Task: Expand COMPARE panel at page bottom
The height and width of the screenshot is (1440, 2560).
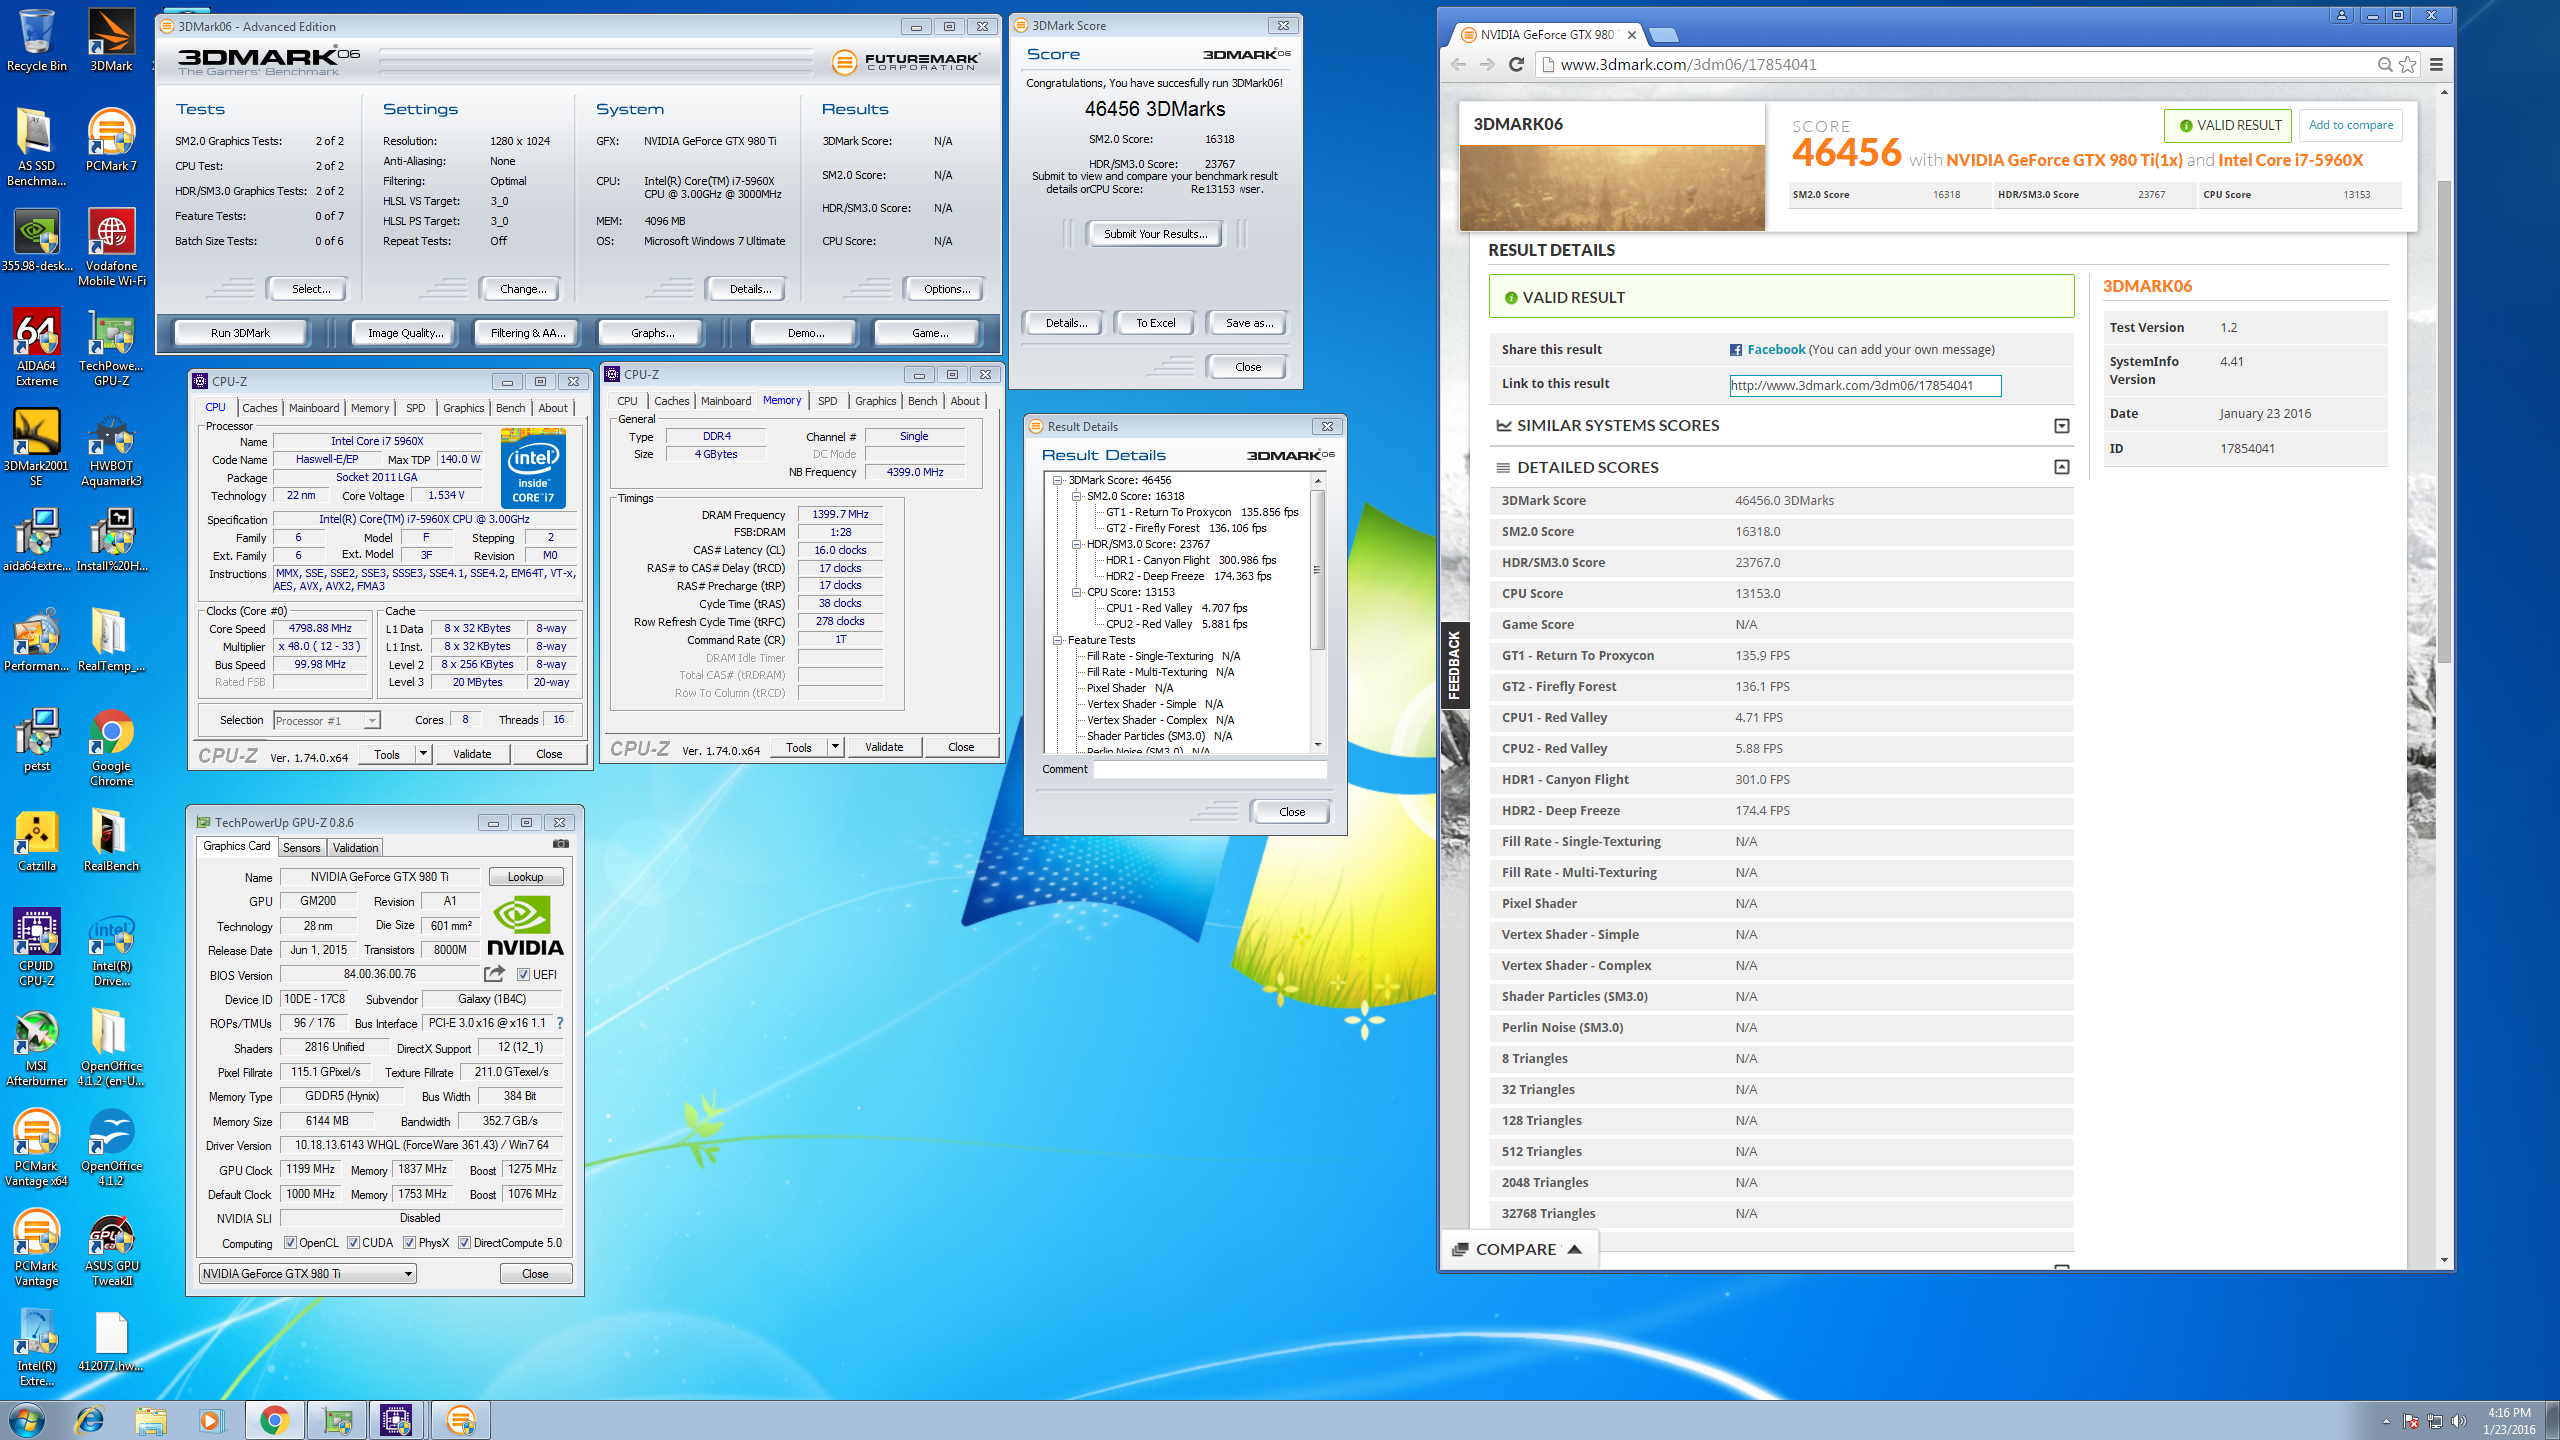Action: coord(1518,1249)
